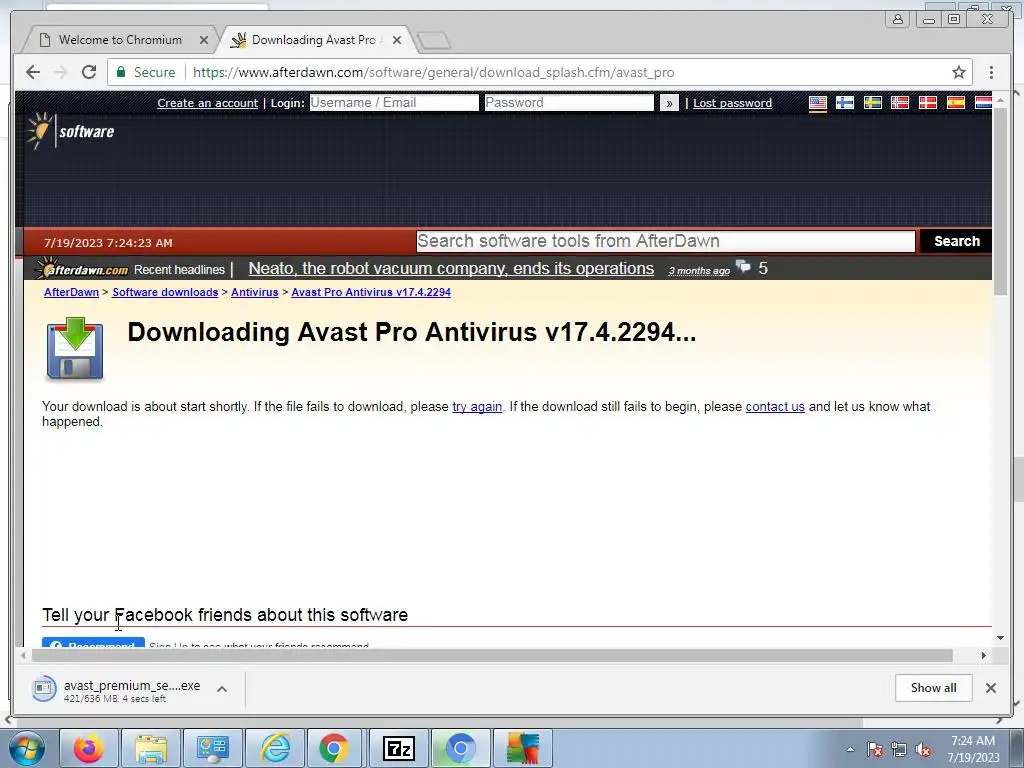Submit login with the » button
Screen dimensions: 1024x768
click(x=669, y=103)
